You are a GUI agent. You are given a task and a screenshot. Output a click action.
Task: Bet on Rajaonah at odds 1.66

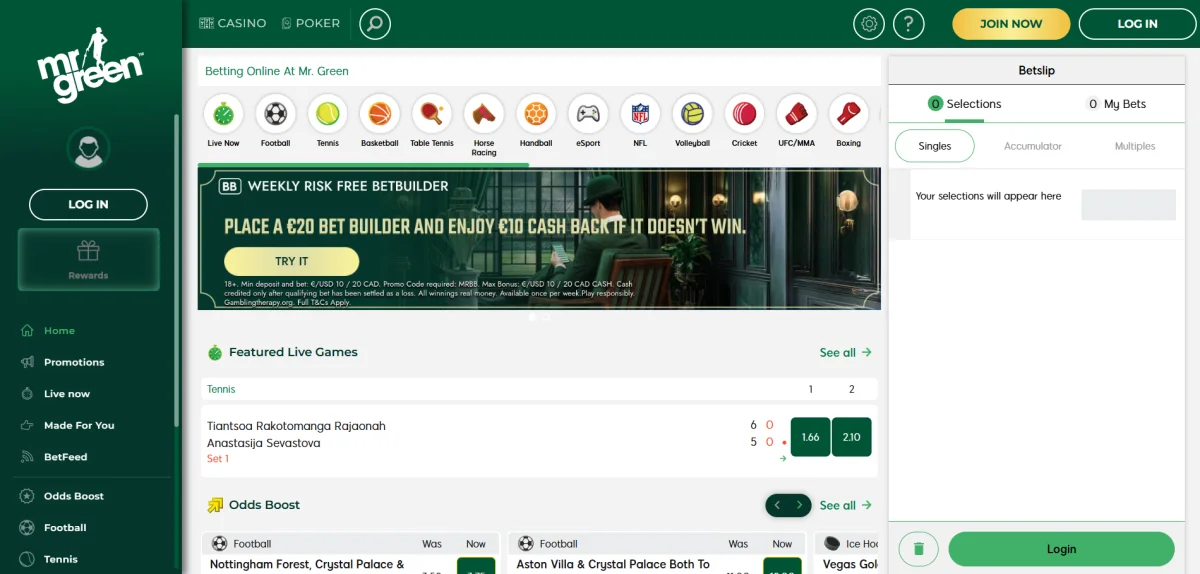point(810,437)
